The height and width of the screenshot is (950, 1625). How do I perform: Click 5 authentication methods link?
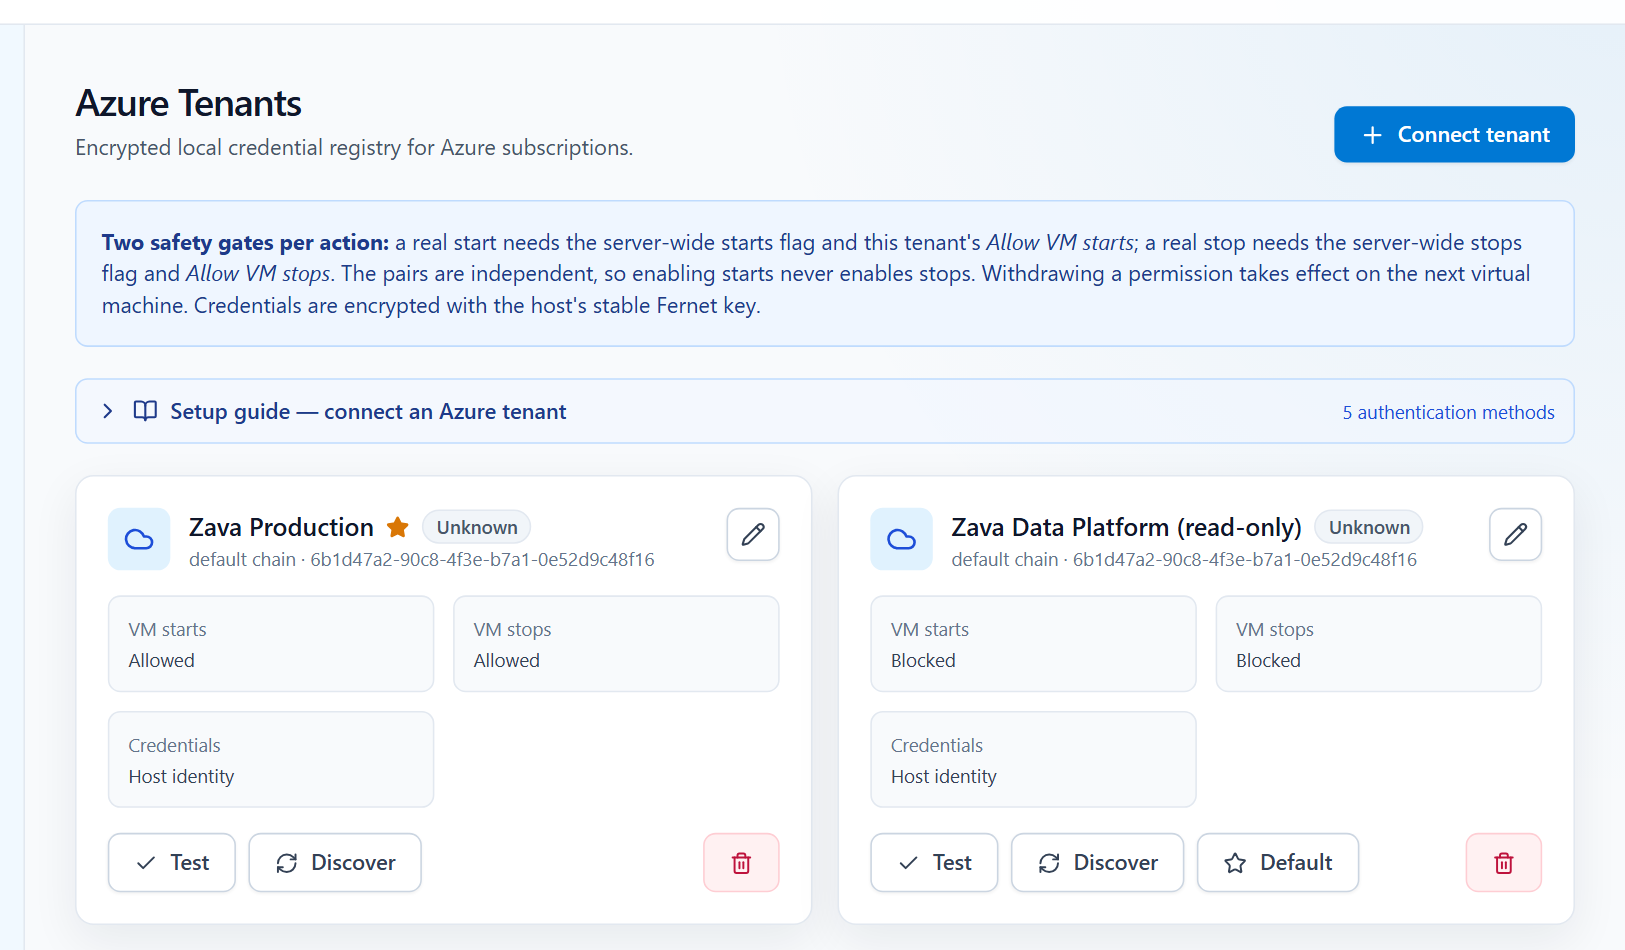coord(1448,412)
